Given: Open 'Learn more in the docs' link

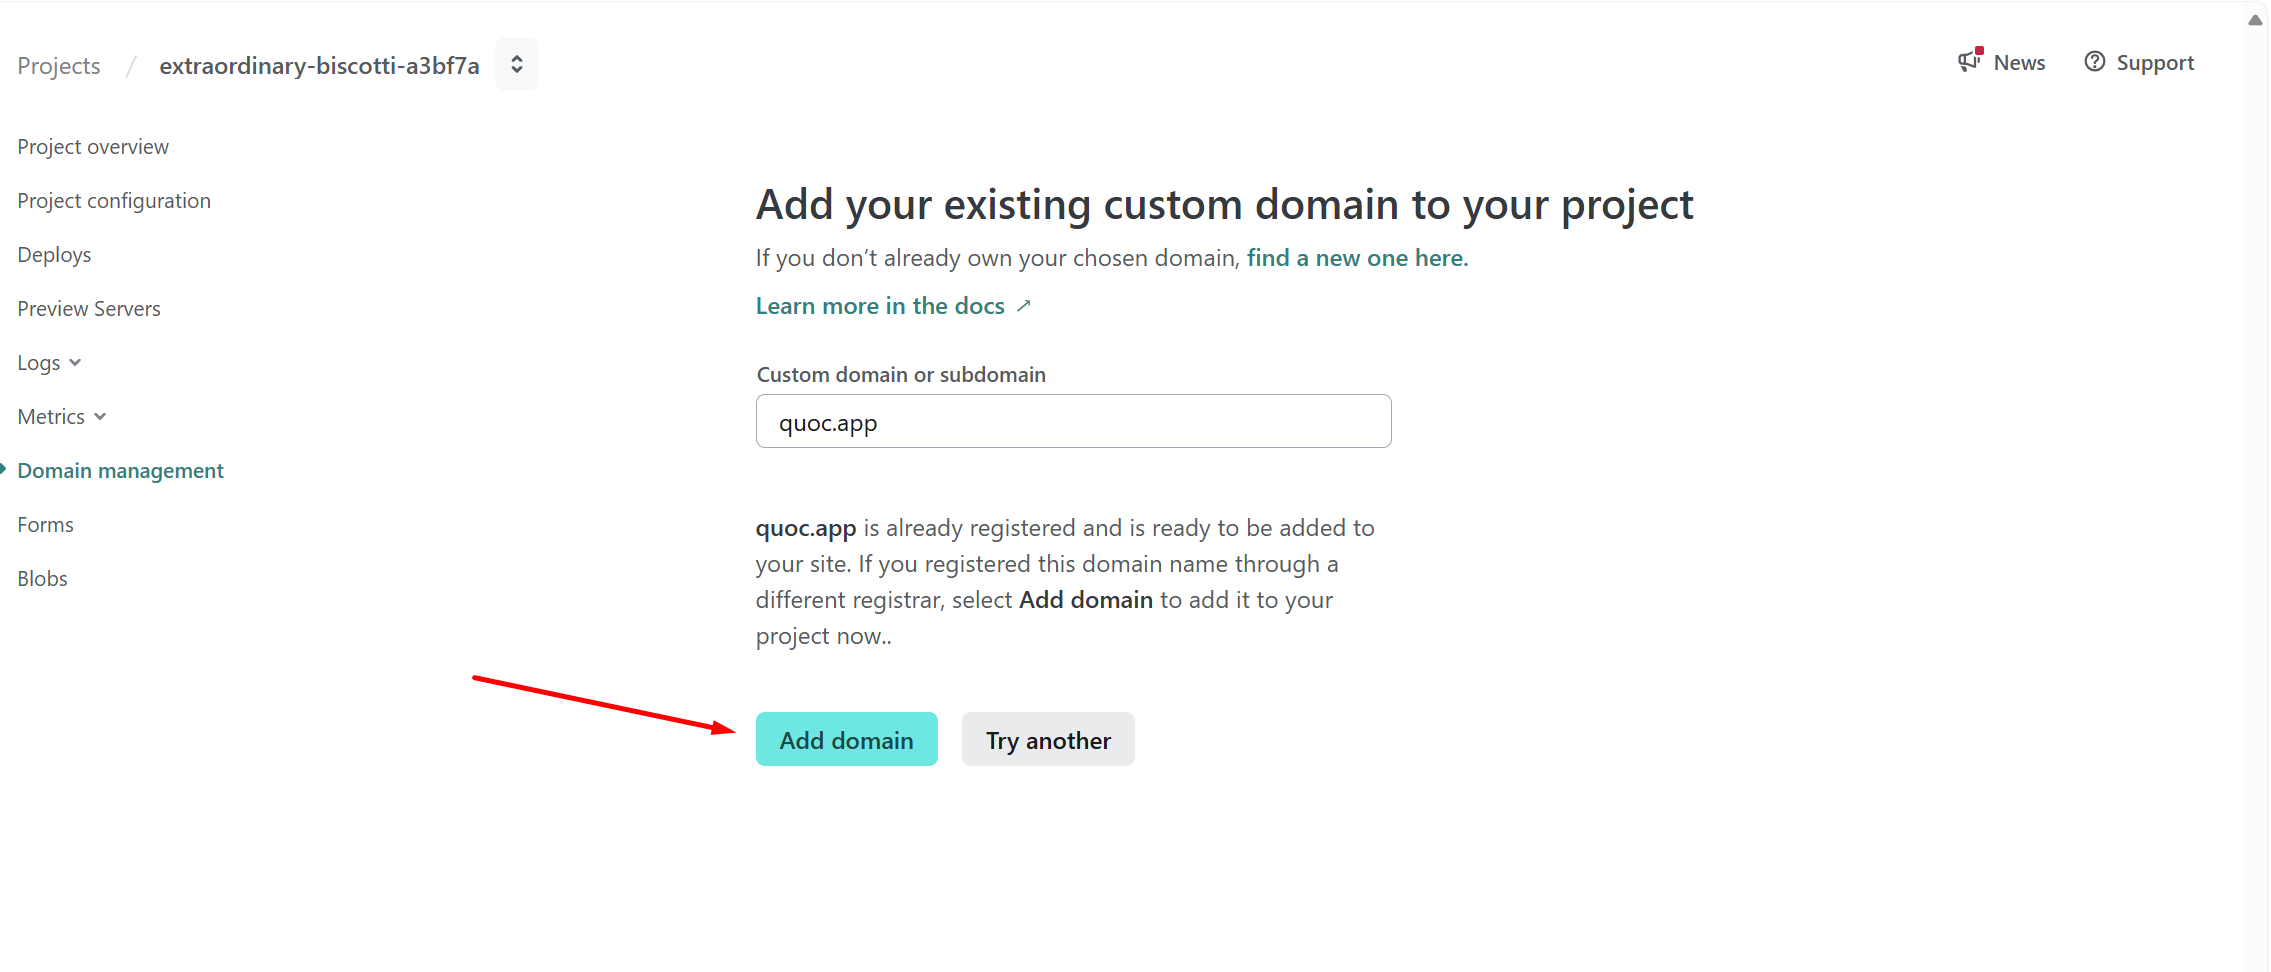Looking at the screenshot, I should (880, 306).
